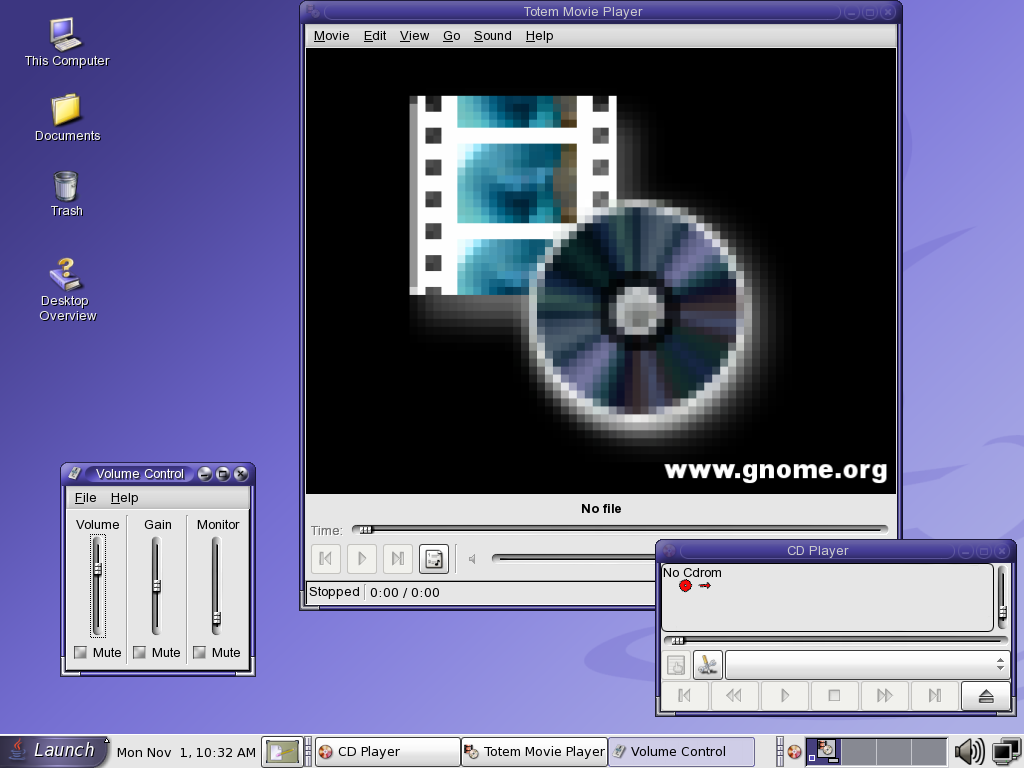The height and width of the screenshot is (768, 1024).
Task: Click red disc icon in CD Player display
Action: (685, 586)
